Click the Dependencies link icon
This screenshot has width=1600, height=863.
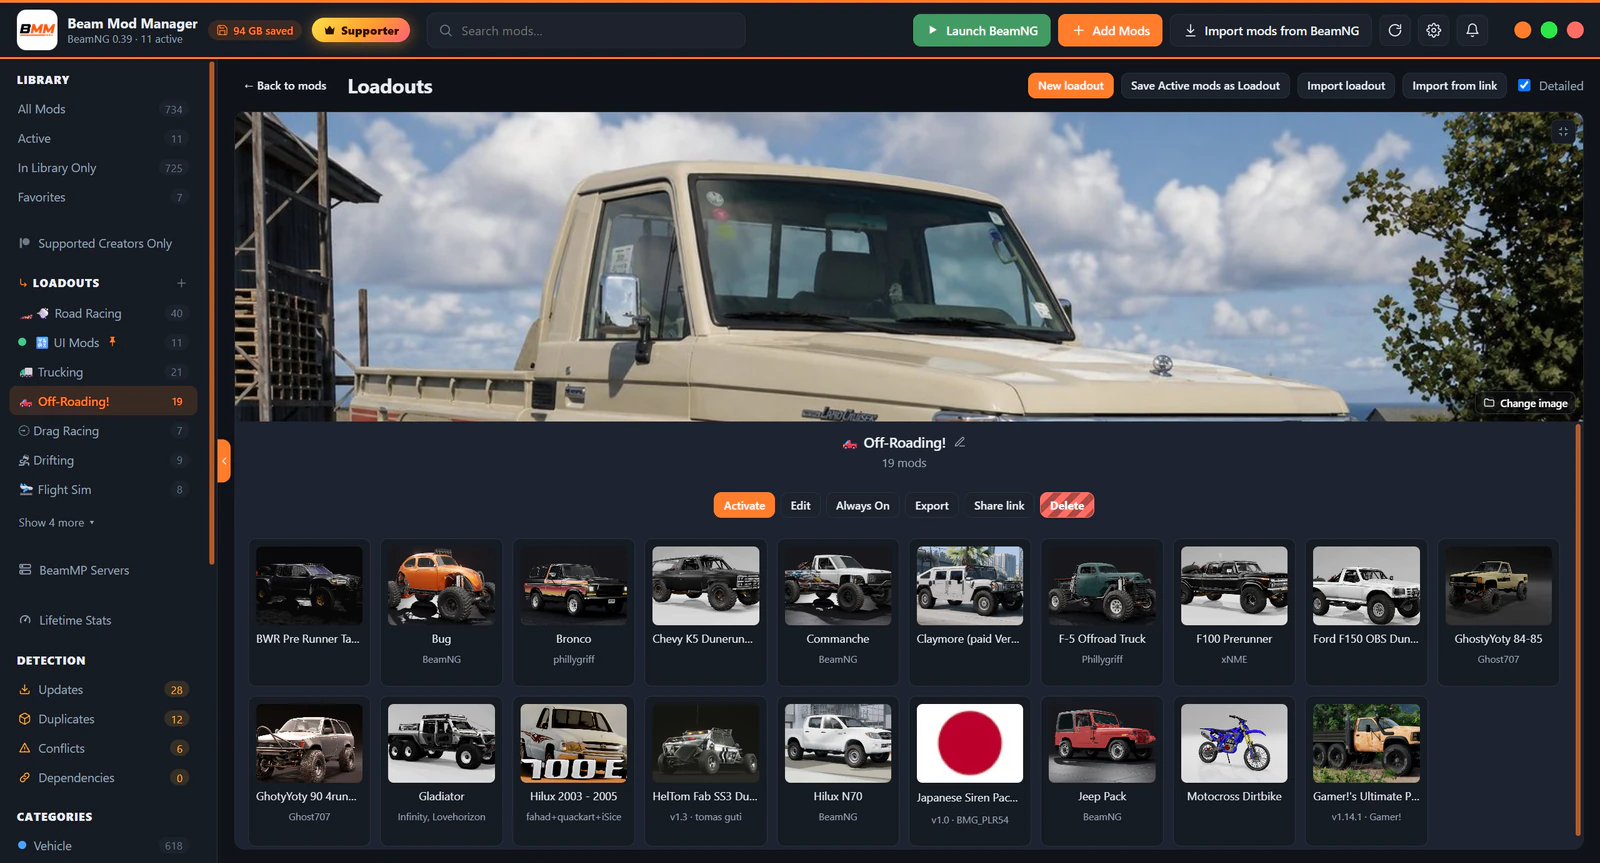(25, 778)
